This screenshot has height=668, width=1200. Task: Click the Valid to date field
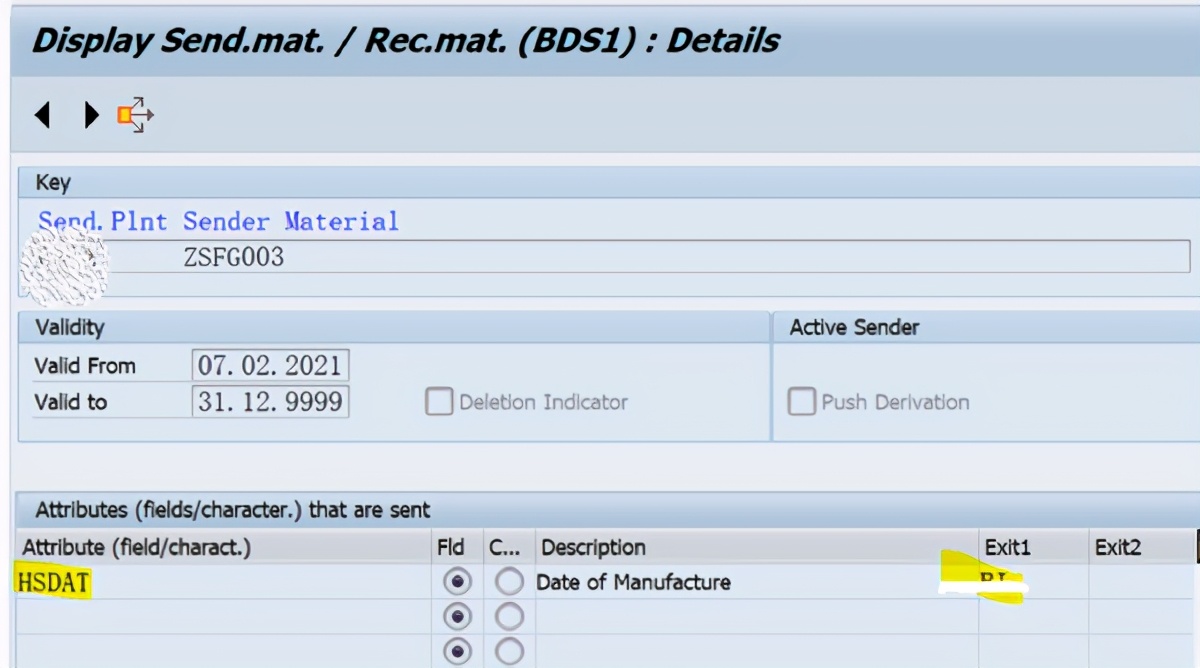click(x=272, y=401)
